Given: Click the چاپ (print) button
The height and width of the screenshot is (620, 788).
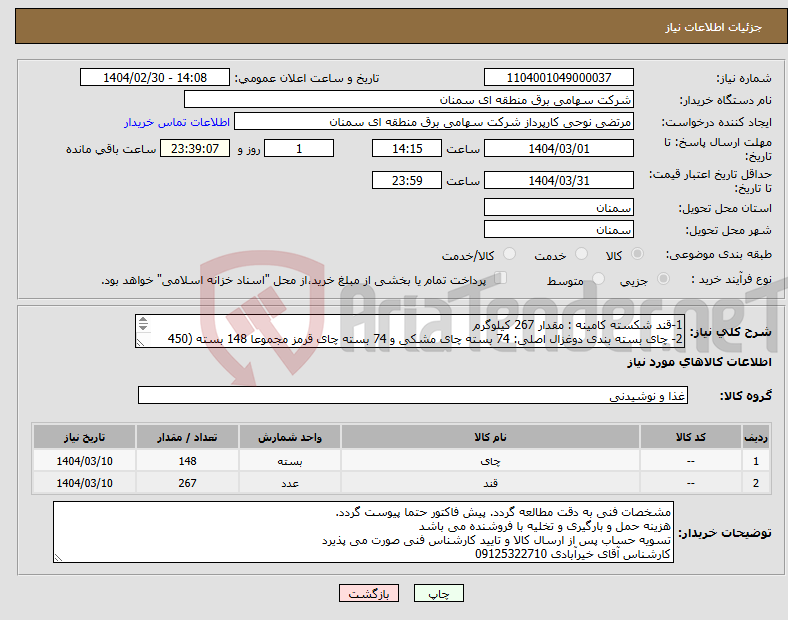Looking at the screenshot, I should click(438, 593).
